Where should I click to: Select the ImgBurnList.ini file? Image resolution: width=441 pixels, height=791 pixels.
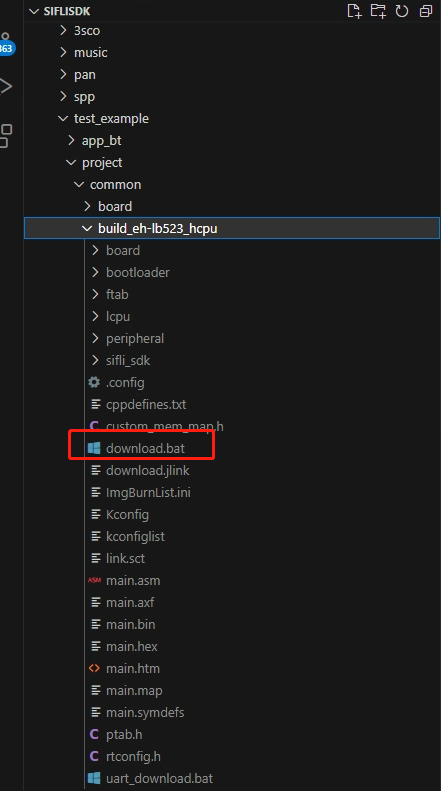coord(148,492)
